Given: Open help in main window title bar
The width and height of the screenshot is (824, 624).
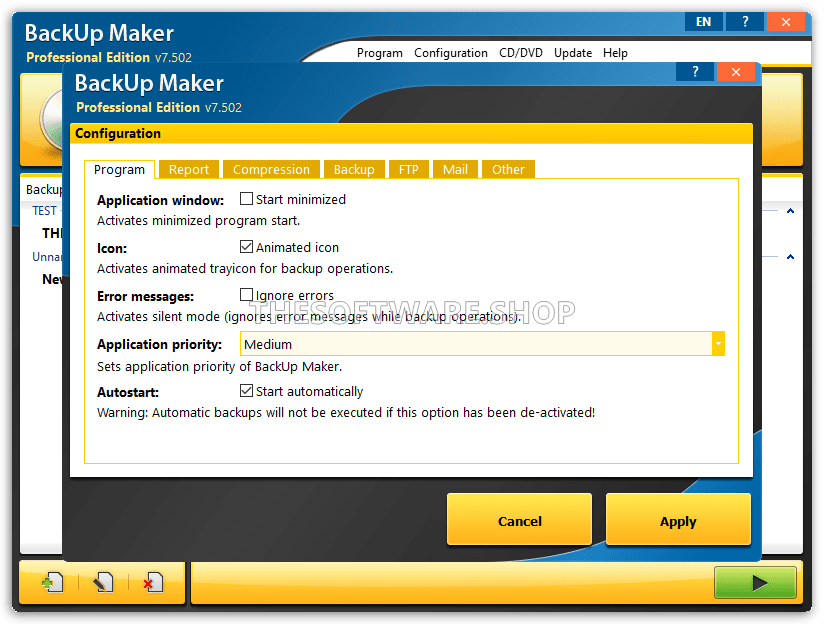Looking at the screenshot, I should 745,22.
